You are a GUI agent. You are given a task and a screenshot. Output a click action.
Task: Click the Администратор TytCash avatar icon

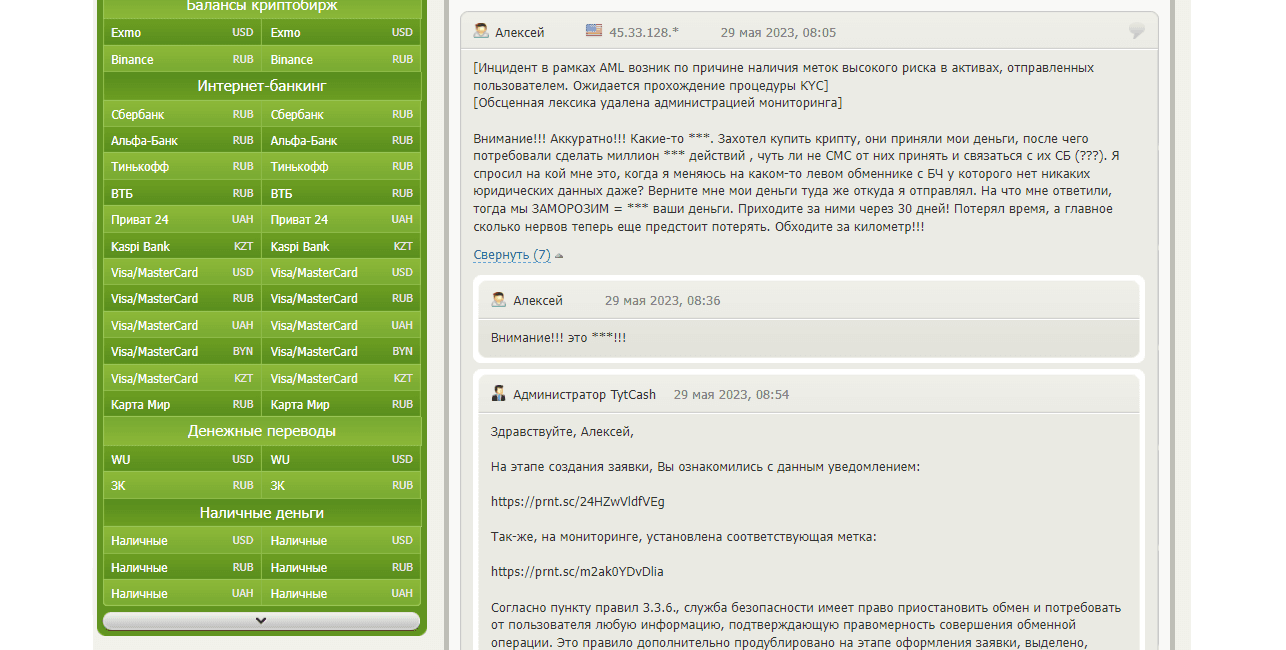[x=499, y=394]
